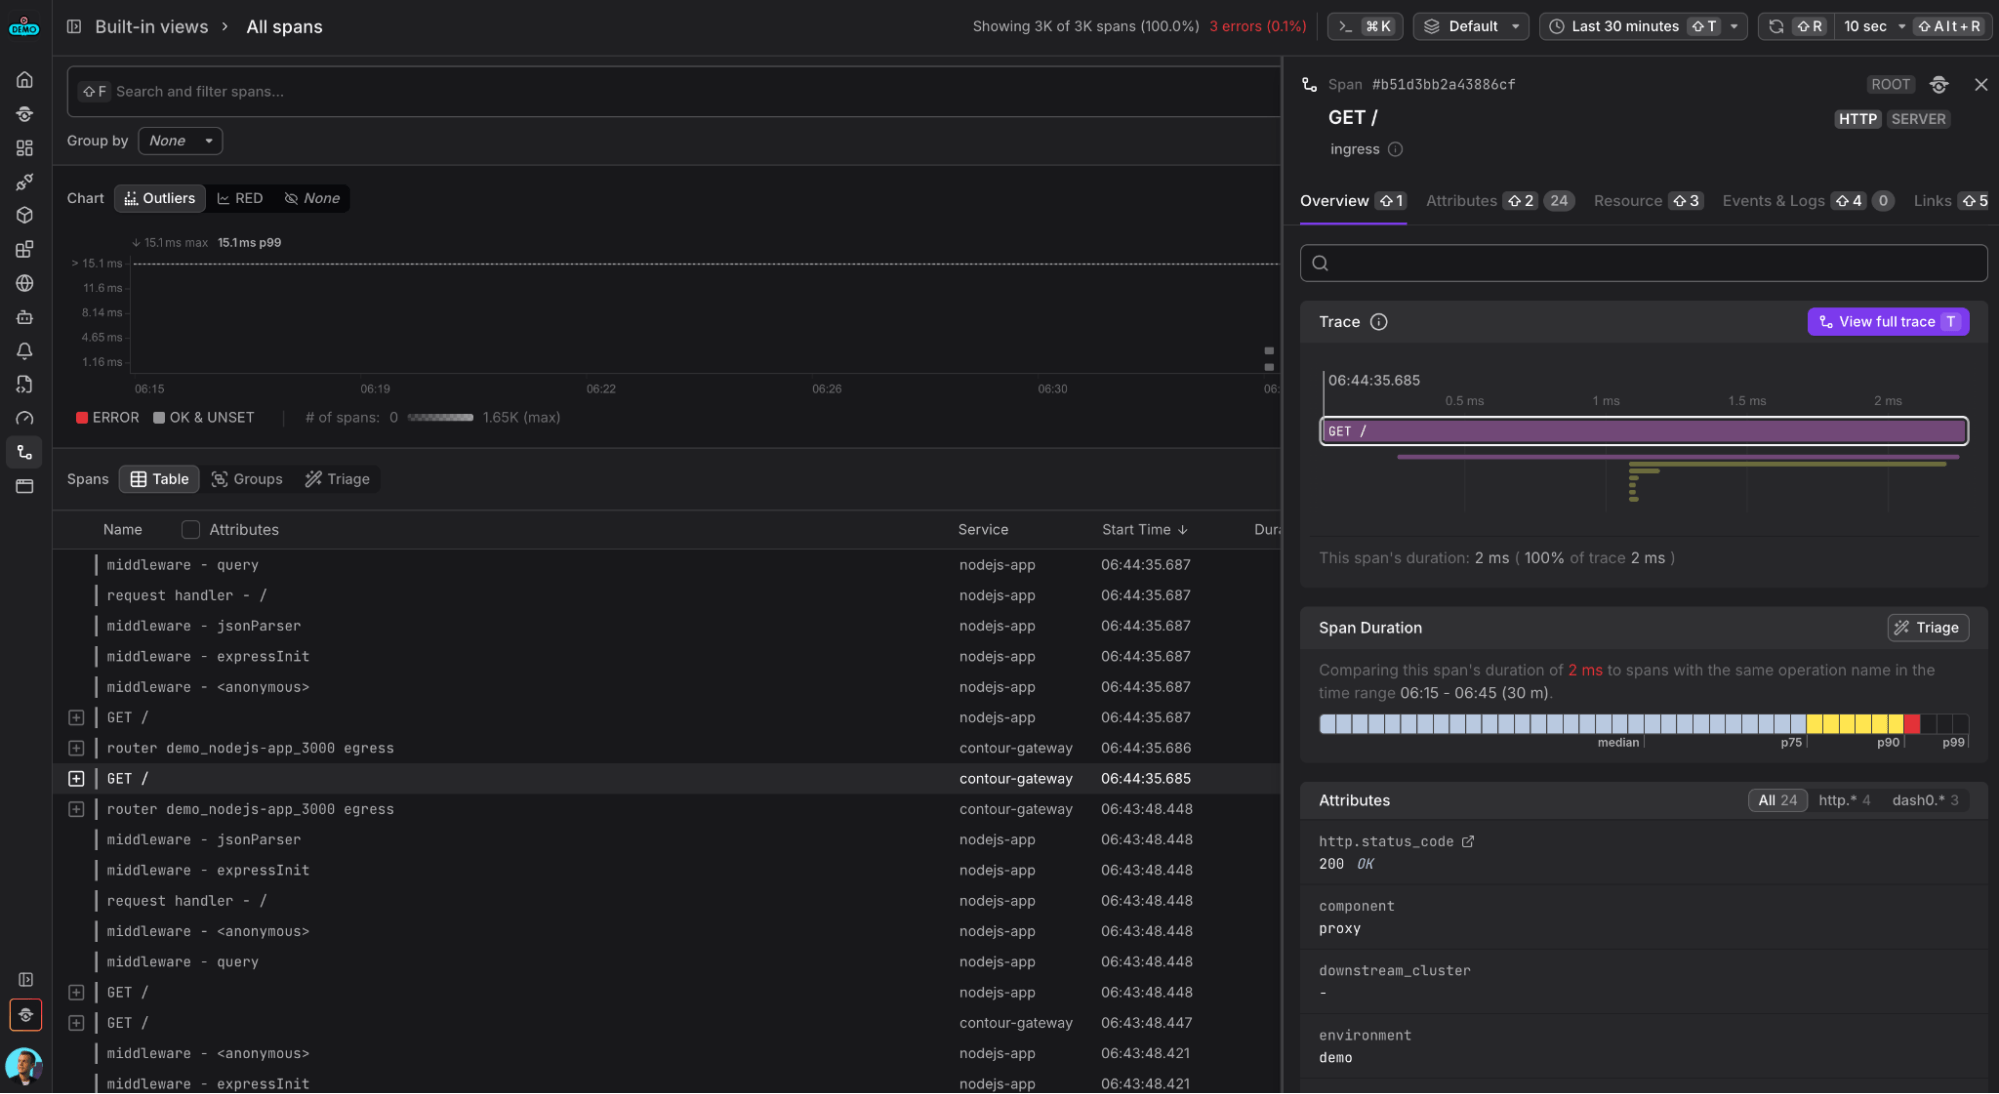Click the refresh icon in top toolbar
Image resolution: width=1999 pixels, height=1094 pixels.
click(1776, 27)
